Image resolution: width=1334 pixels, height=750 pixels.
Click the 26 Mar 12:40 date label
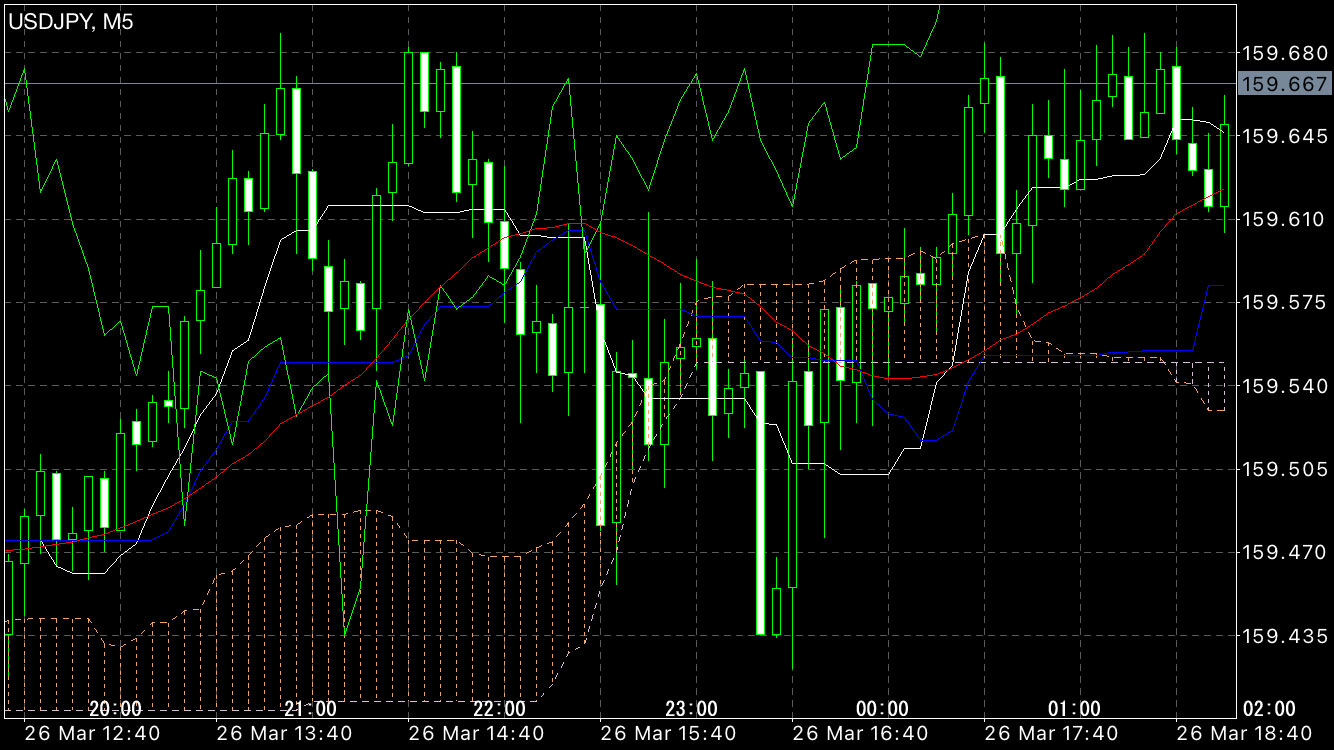point(92,734)
